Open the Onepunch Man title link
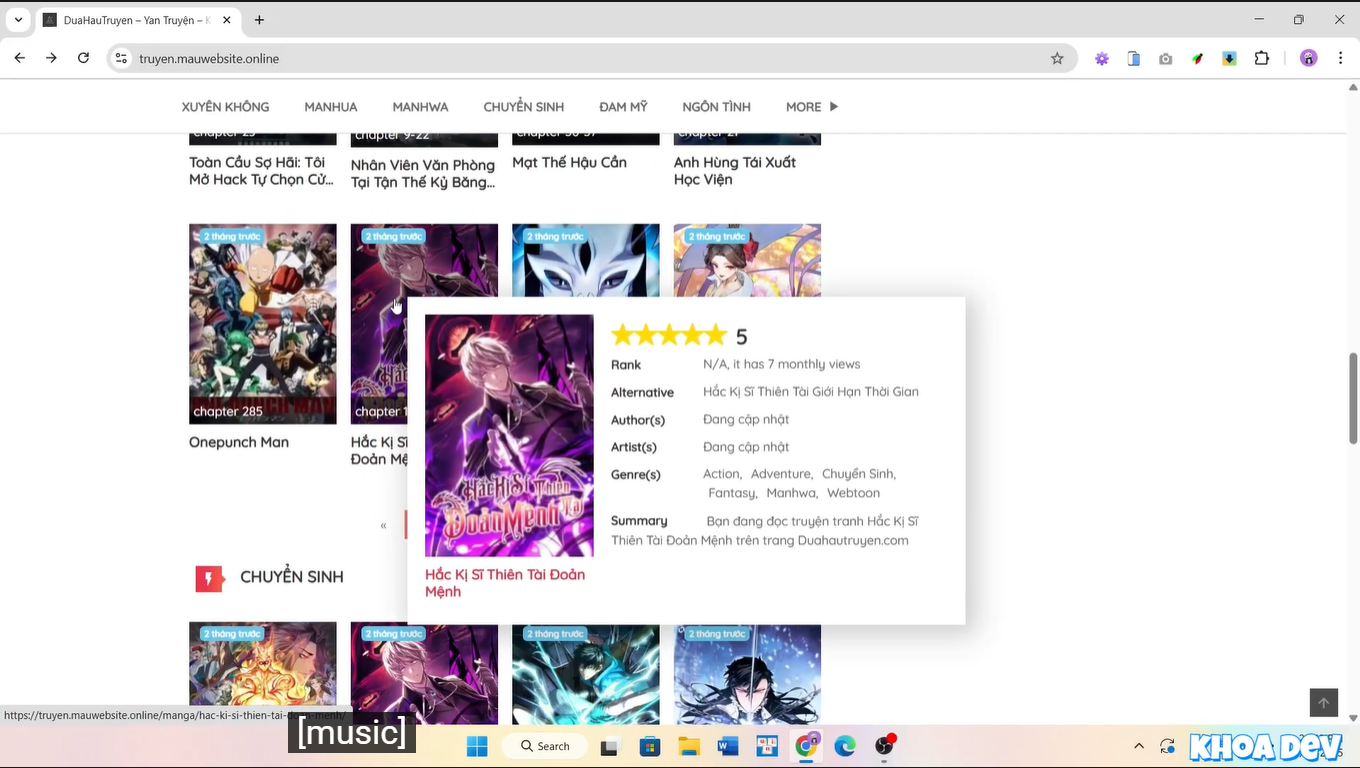 239,442
